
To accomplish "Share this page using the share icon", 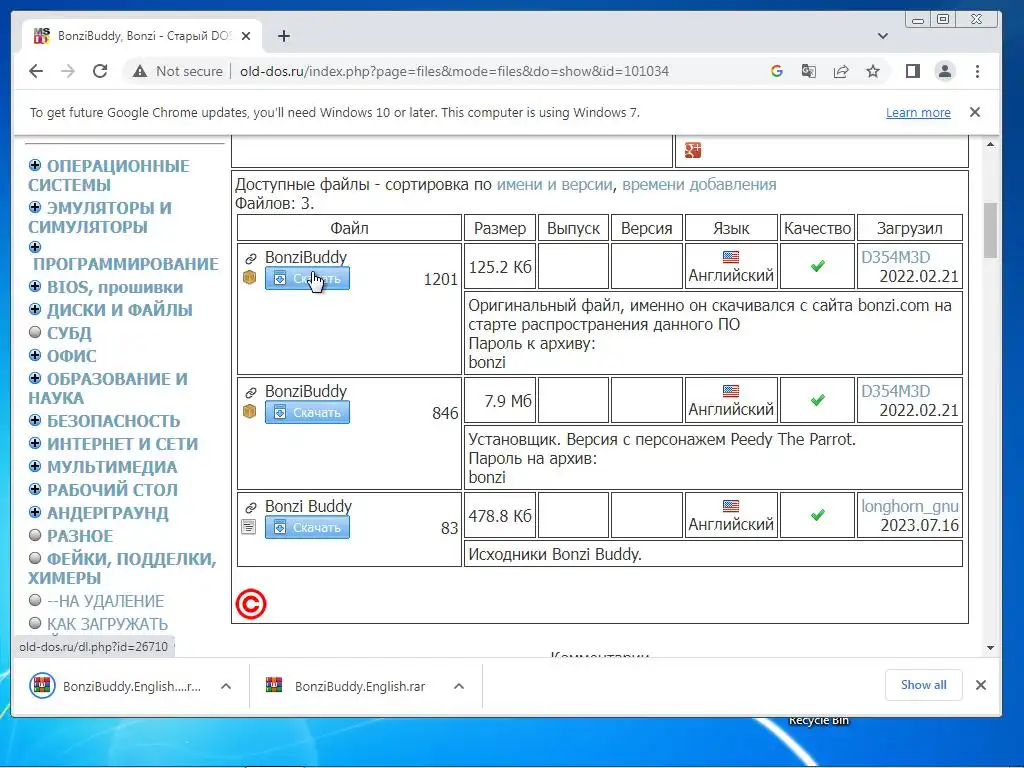I will 841,71.
